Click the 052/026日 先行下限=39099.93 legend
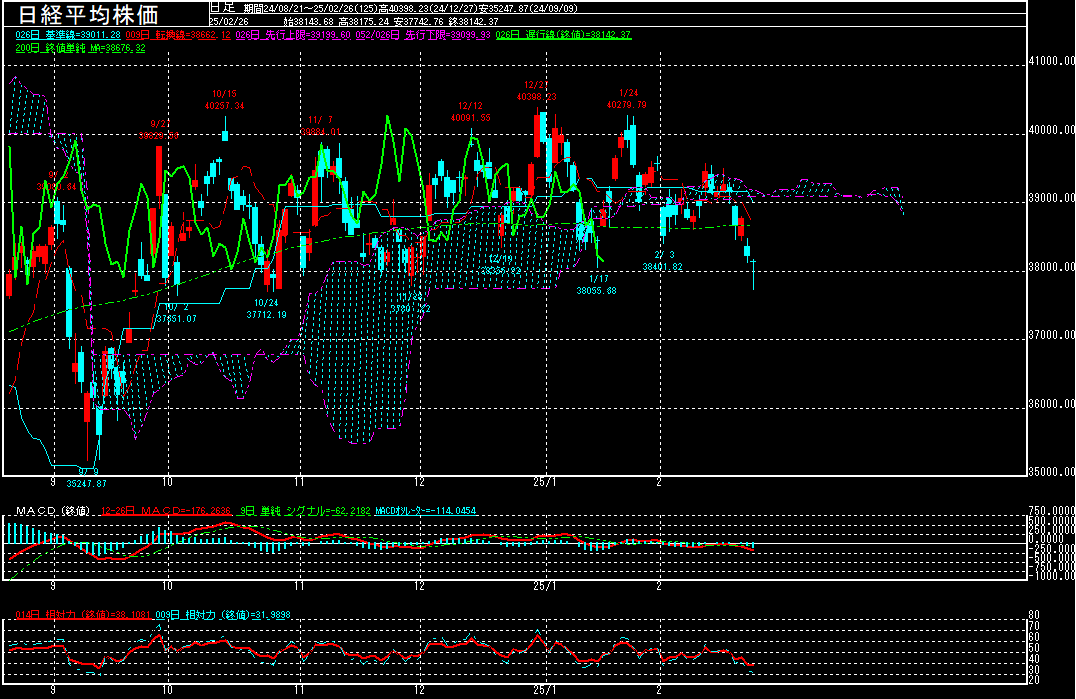Viewport: 1076px width, 699px height. (x=423, y=35)
